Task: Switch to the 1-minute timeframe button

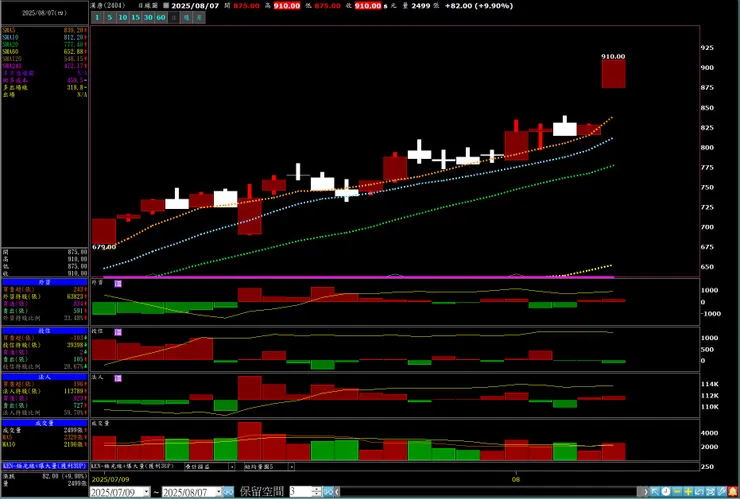Action: [97, 17]
